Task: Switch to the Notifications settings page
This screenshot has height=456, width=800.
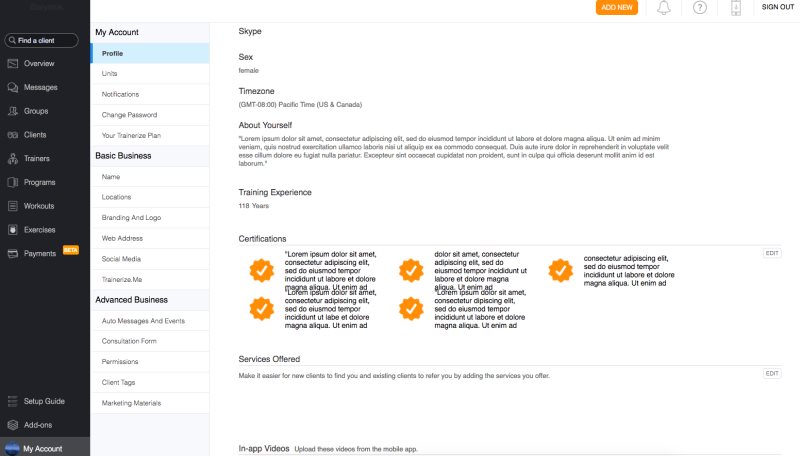Action: click(120, 94)
